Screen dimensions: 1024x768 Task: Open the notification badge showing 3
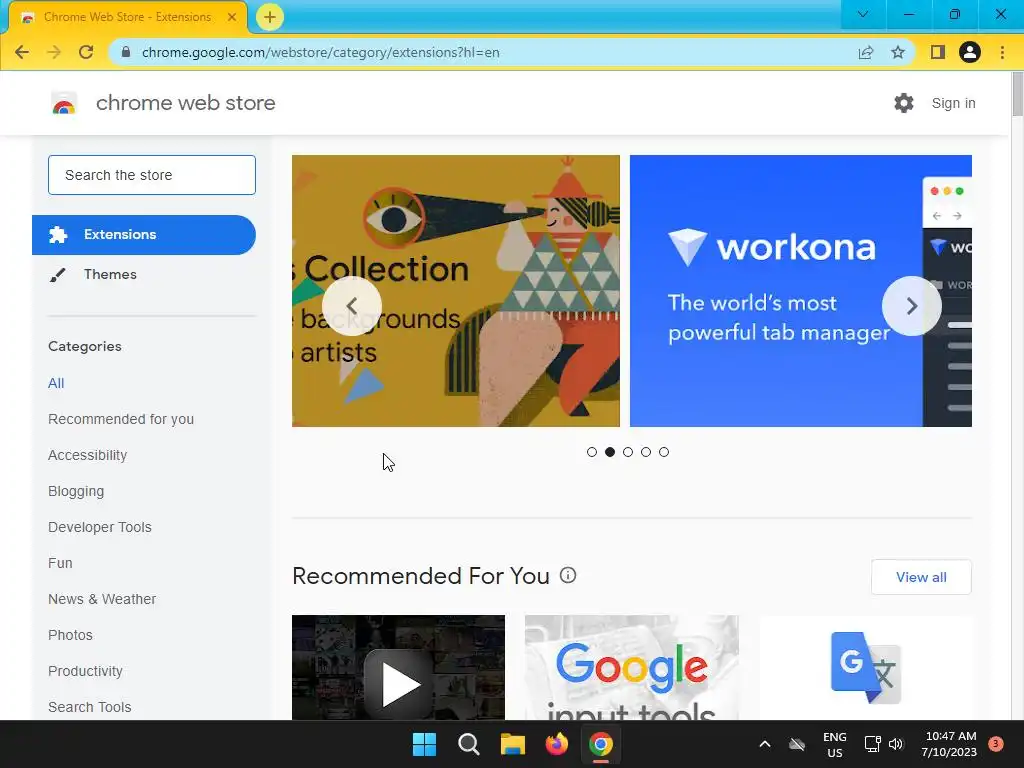[996, 744]
